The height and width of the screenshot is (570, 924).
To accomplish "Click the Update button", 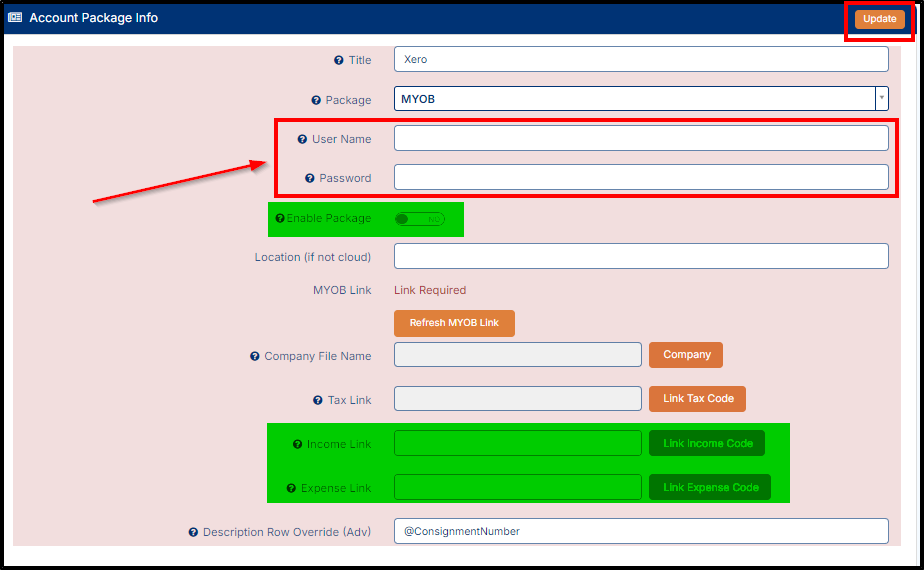I will point(879,19).
